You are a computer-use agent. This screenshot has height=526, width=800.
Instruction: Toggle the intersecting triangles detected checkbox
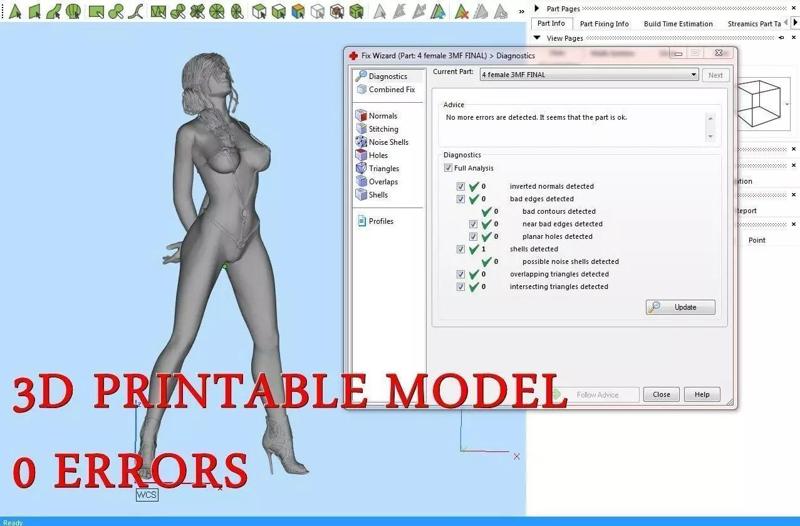point(461,287)
